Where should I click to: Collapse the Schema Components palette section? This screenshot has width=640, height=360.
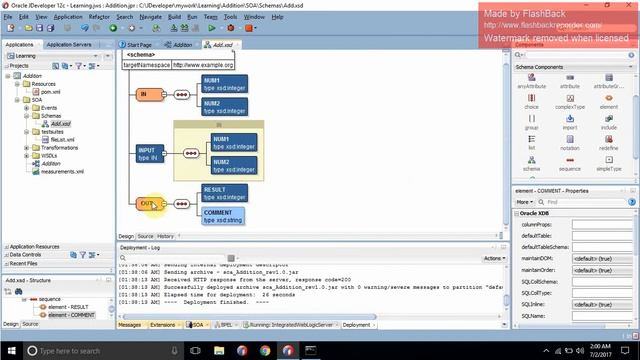tap(631, 67)
